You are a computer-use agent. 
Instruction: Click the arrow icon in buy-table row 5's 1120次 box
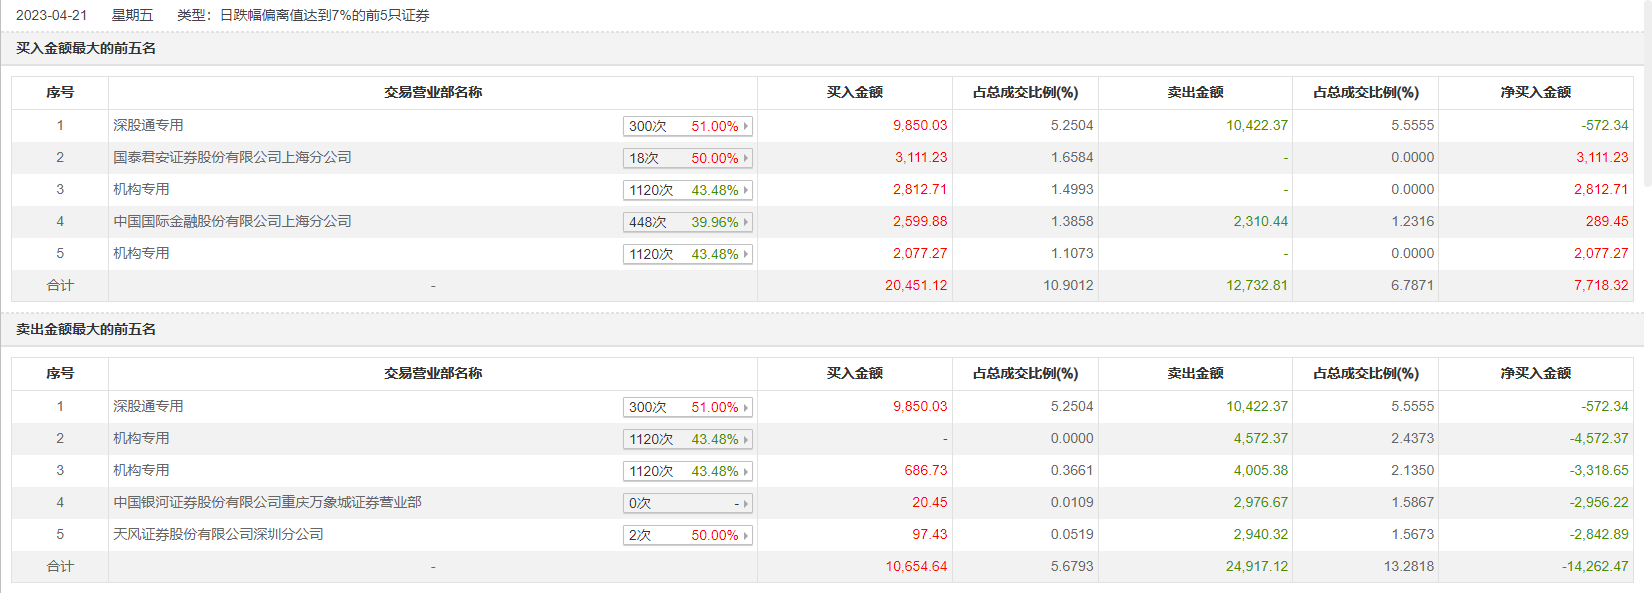[x=746, y=254]
